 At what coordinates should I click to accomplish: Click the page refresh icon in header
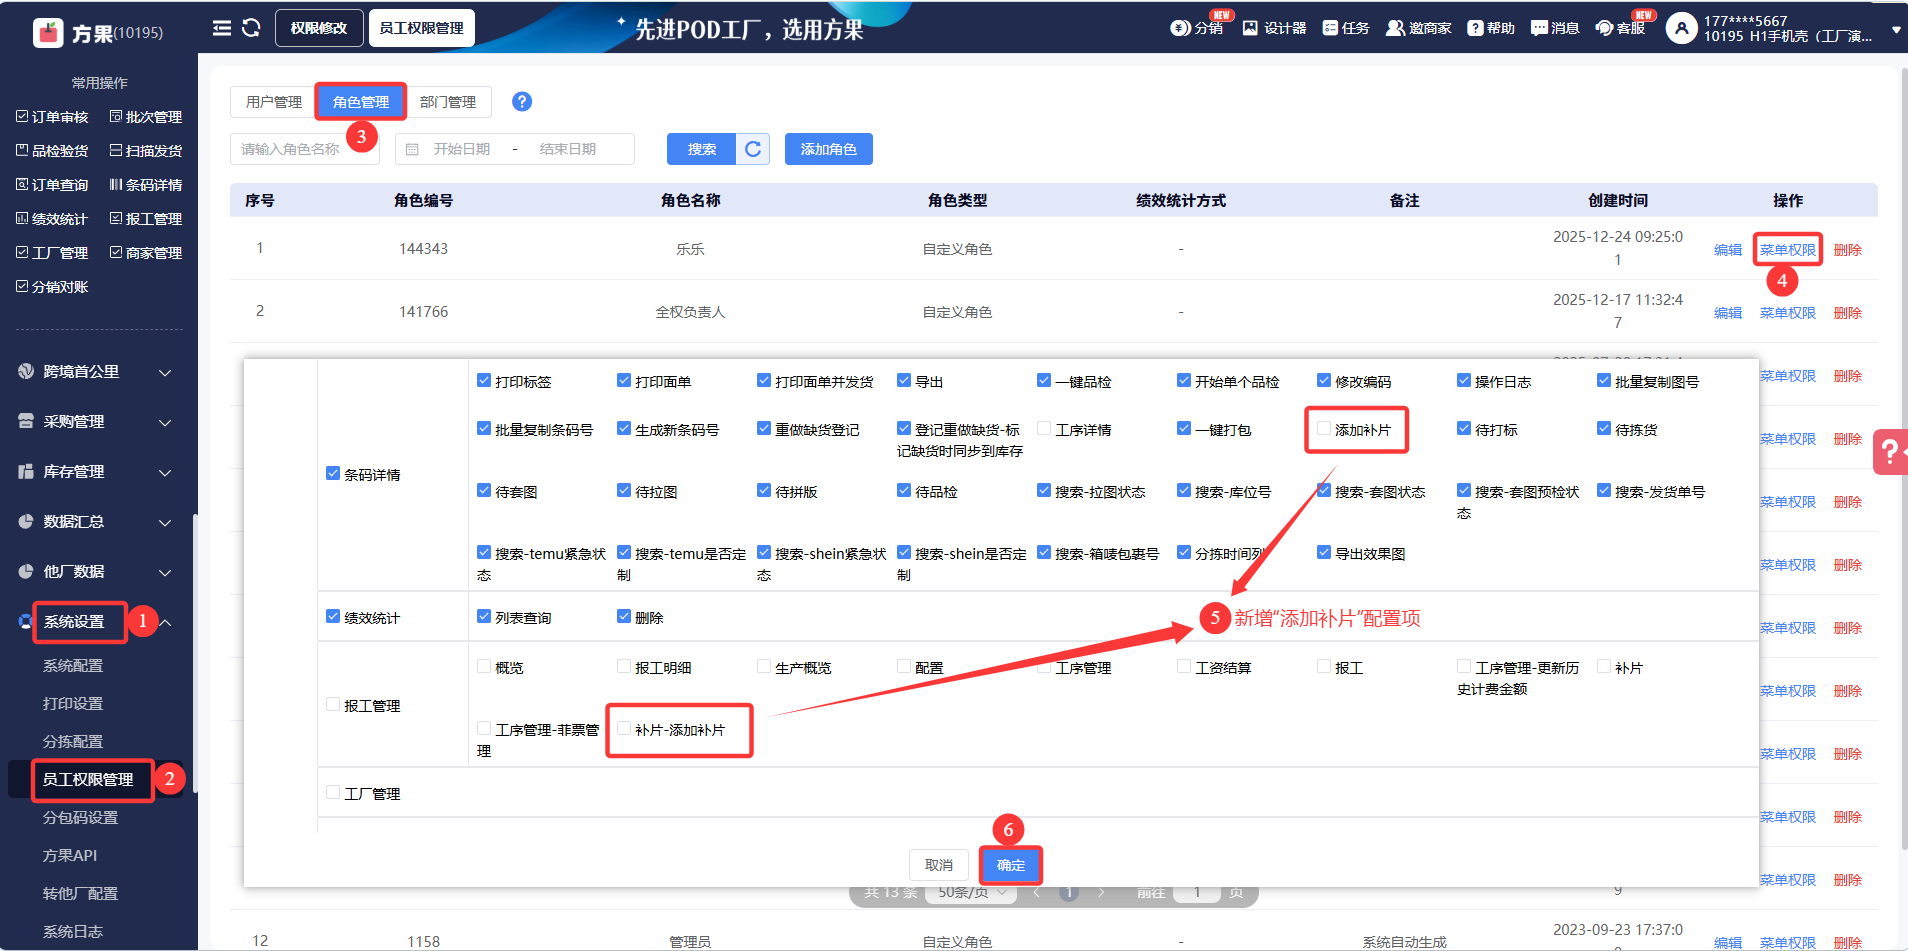(x=251, y=28)
